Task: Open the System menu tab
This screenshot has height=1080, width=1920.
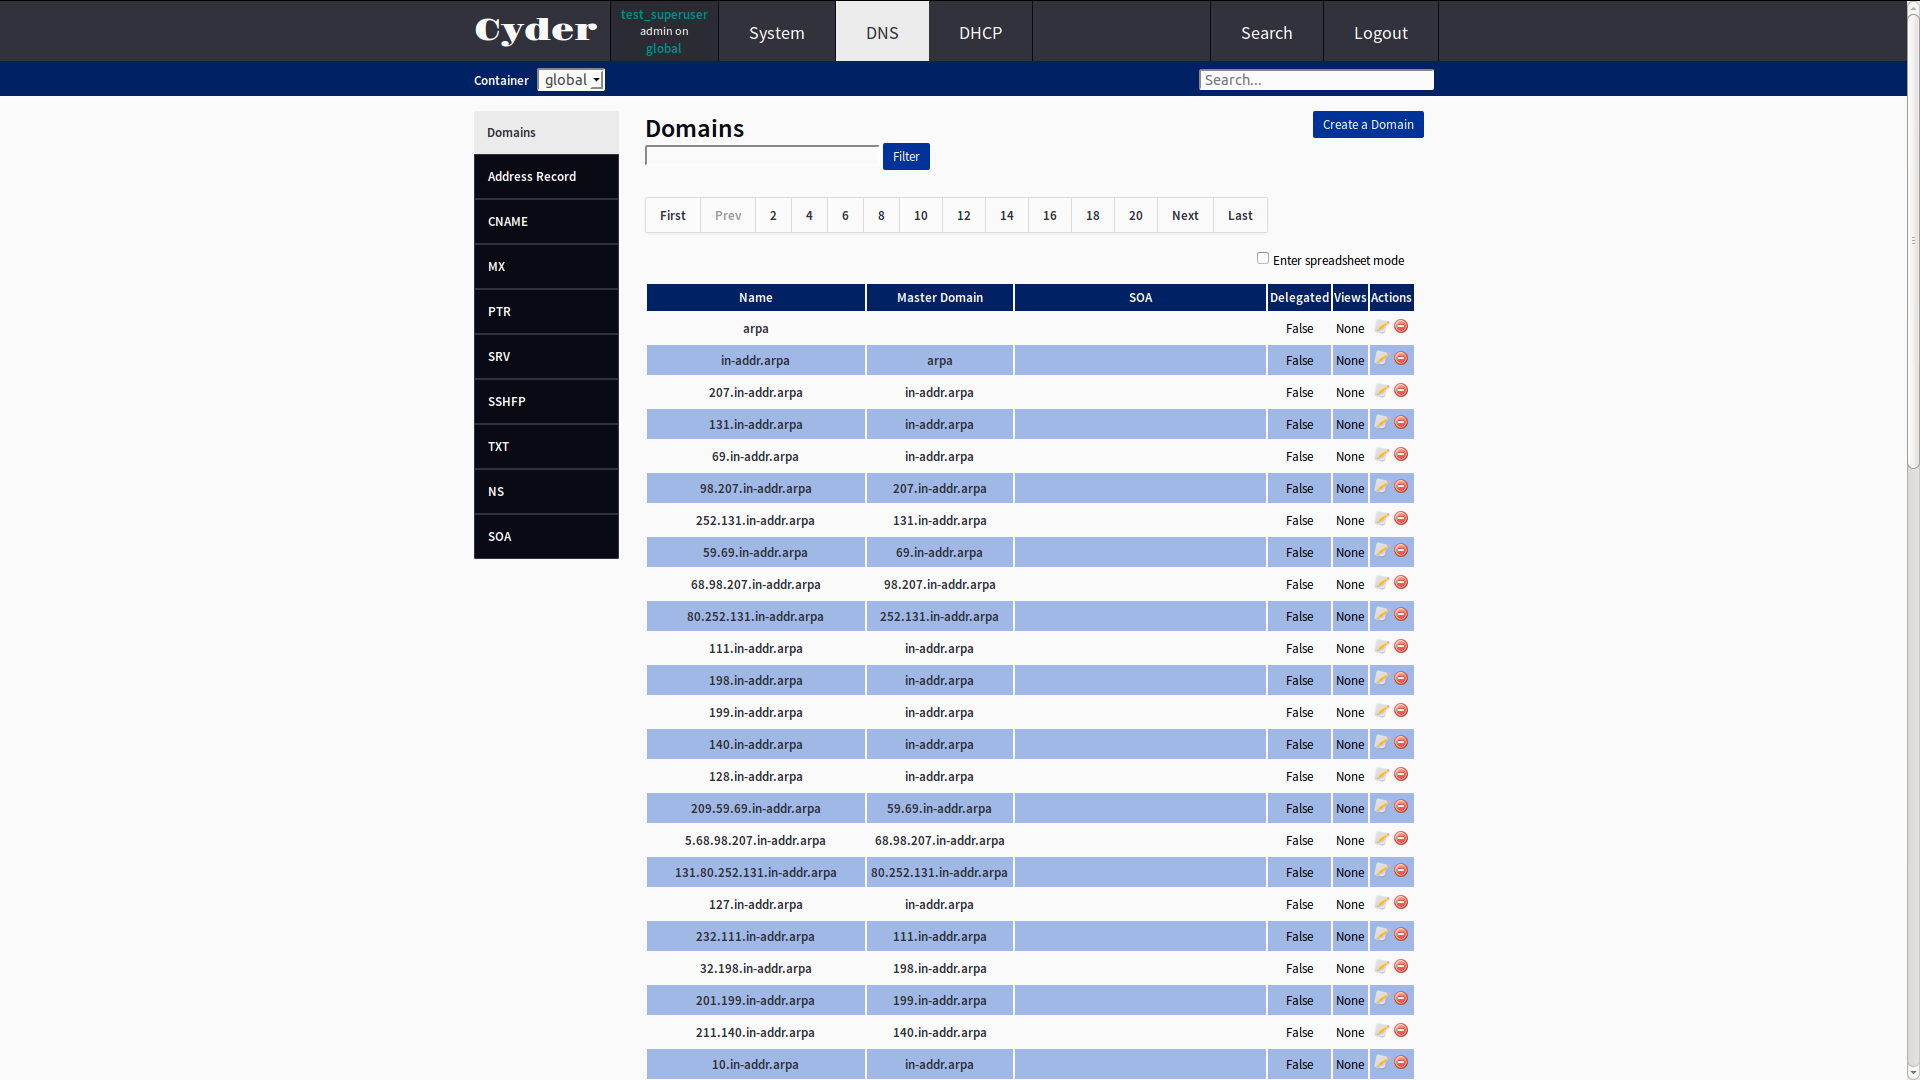Action: 776,32
